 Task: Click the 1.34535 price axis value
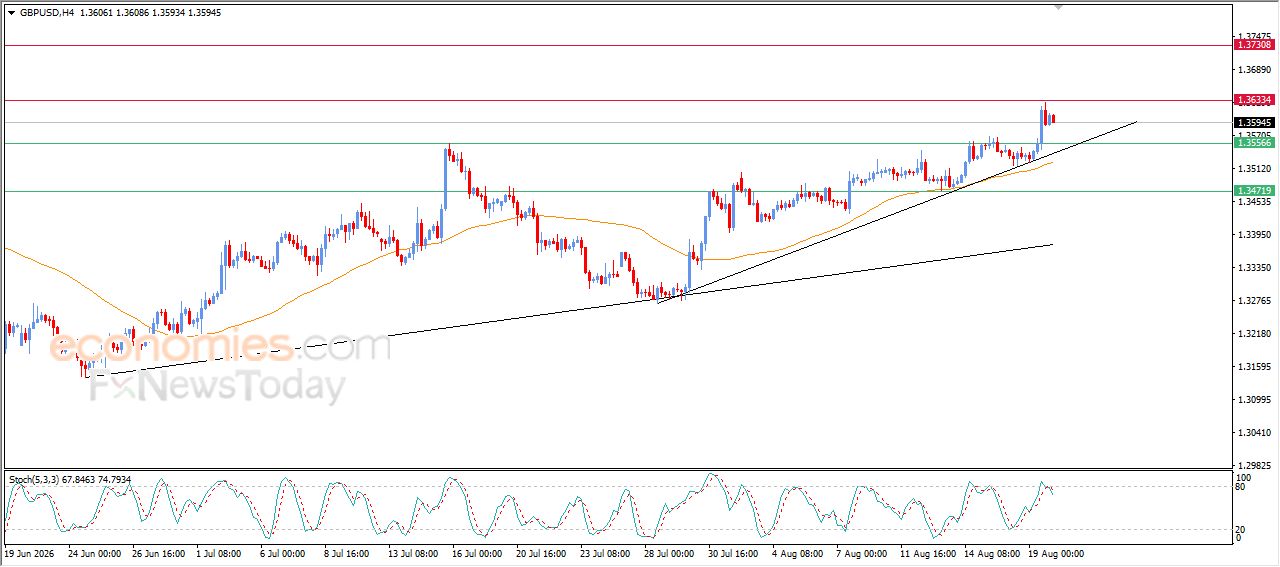coord(1254,201)
